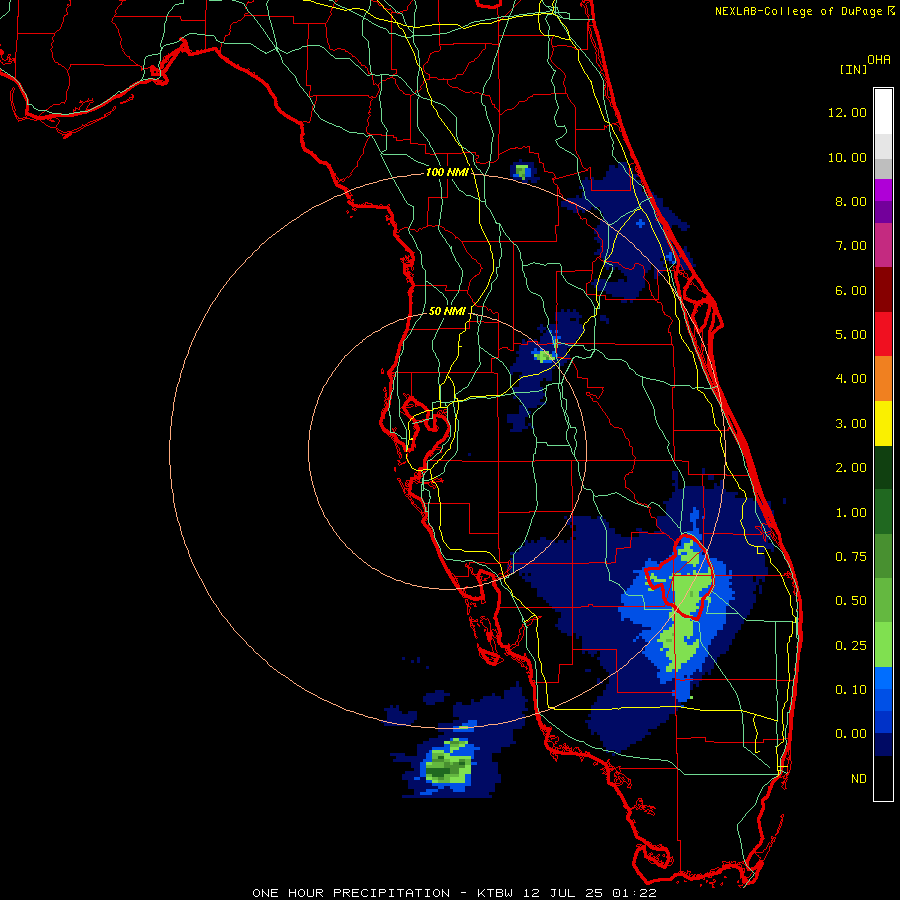Viewport: 900px width, 900px height.
Task: Click the 12.00 legend value
Action: [847, 112]
